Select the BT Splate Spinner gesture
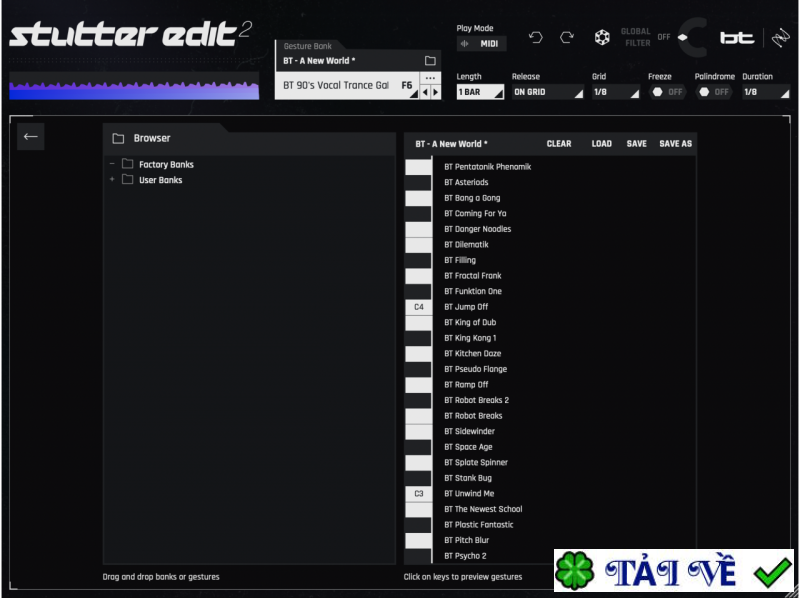Screen dimensions: 800x598 point(476,462)
